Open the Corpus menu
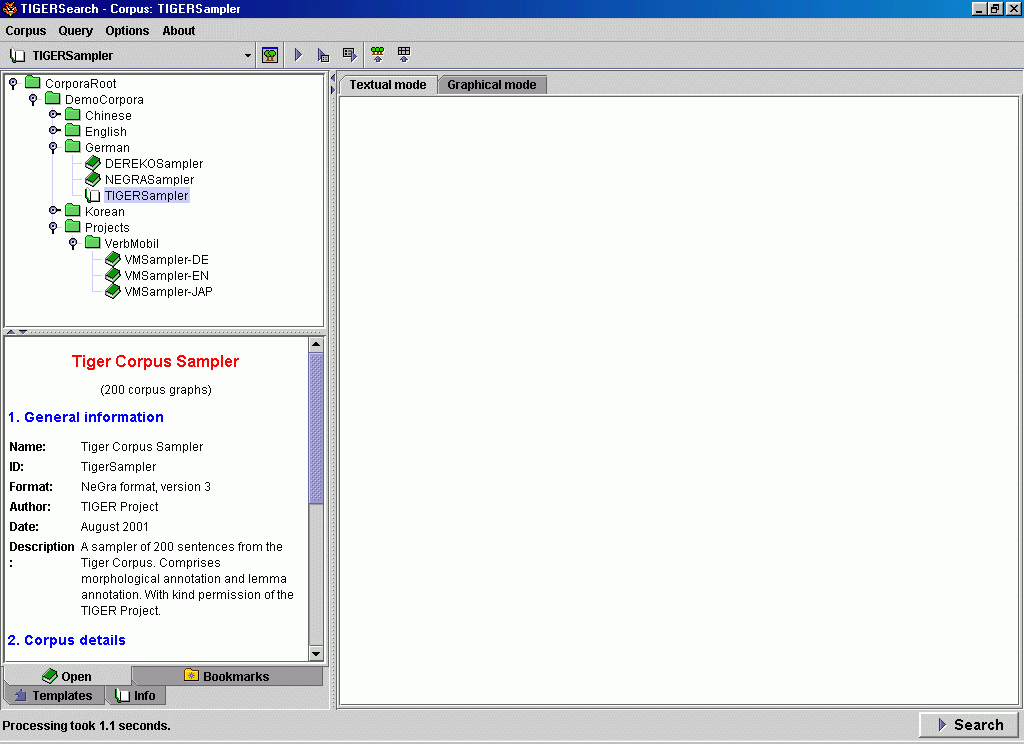Viewport: 1024px width, 744px height. click(x=26, y=31)
